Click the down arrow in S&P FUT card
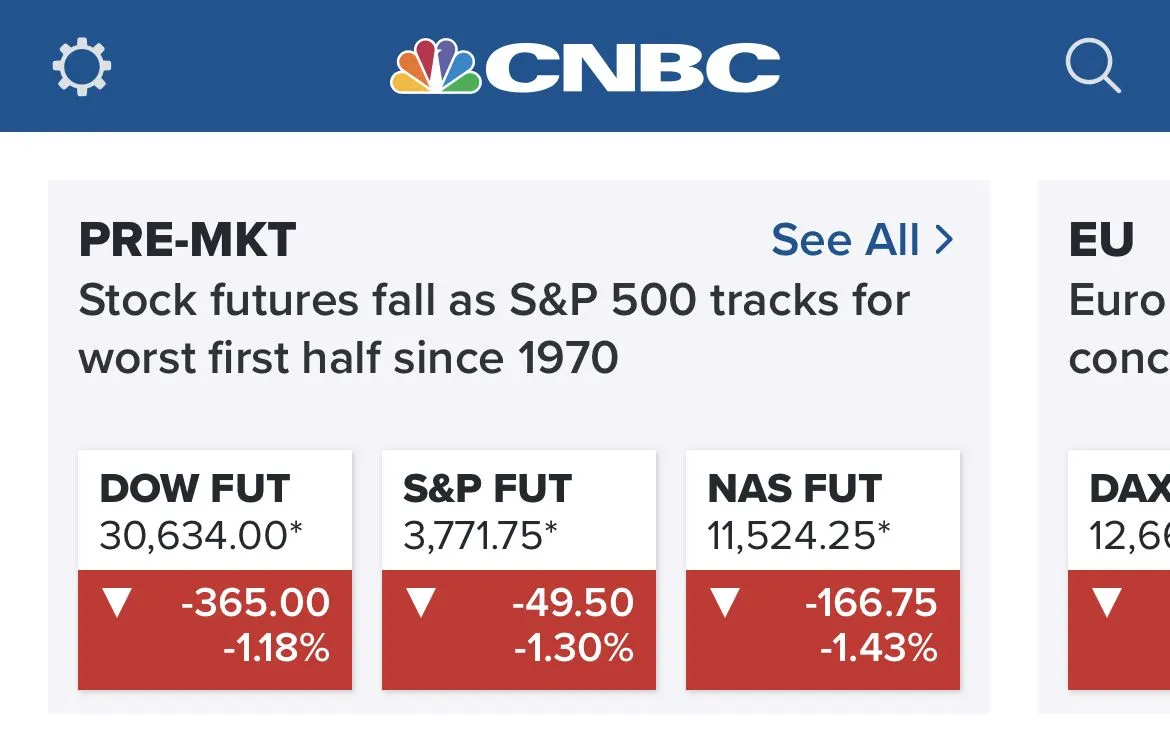The width and height of the screenshot is (1170, 755). click(x=421, y=602)
